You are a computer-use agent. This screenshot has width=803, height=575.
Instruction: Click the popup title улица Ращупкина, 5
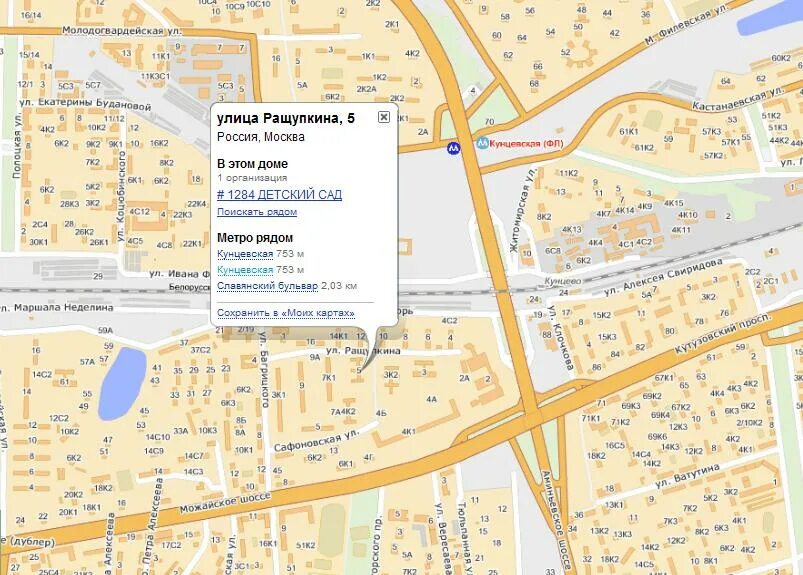286,118
